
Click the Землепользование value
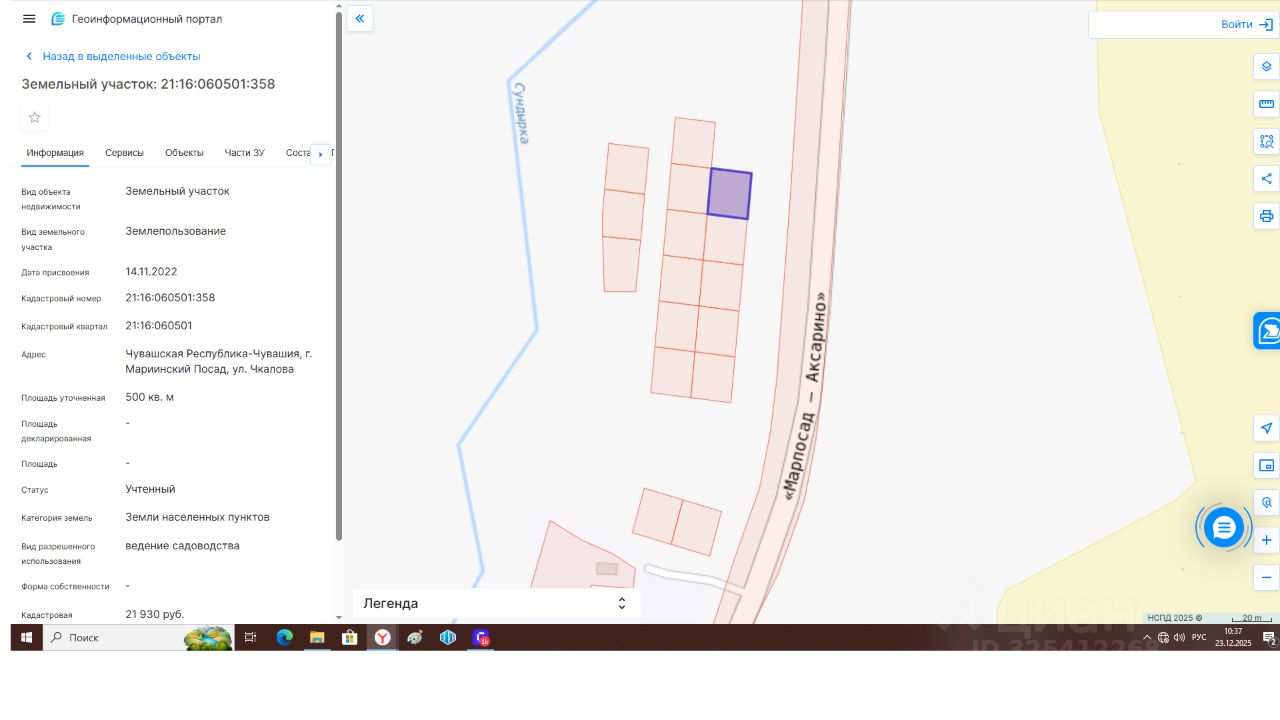click(x=176, y=232)
